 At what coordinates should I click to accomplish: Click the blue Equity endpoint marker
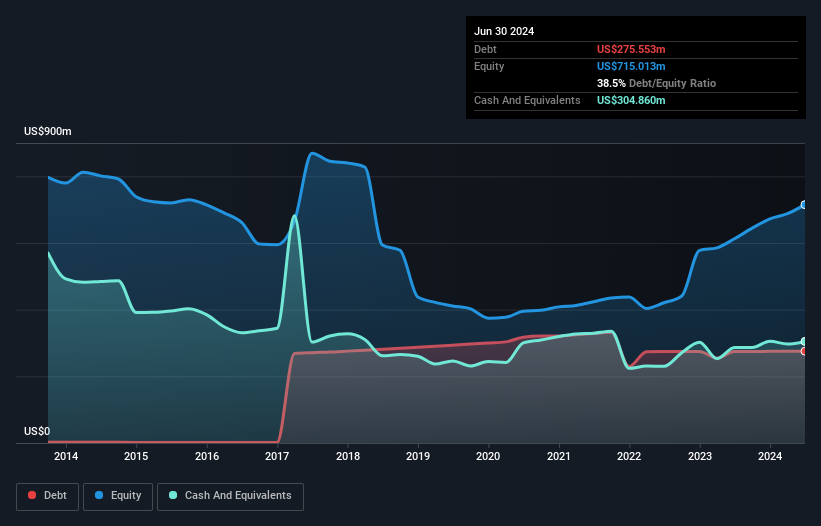point(804,205)
